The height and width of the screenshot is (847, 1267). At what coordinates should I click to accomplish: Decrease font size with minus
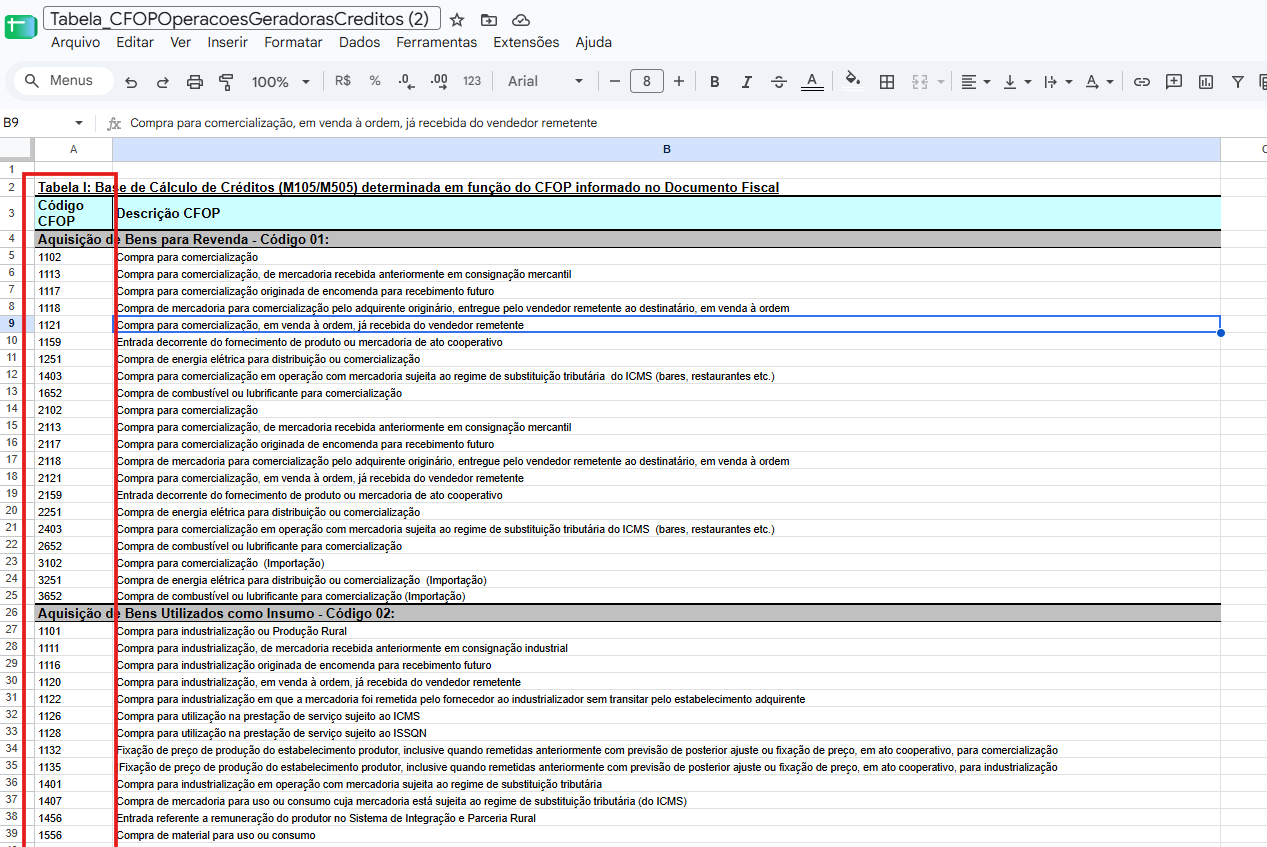615,81
